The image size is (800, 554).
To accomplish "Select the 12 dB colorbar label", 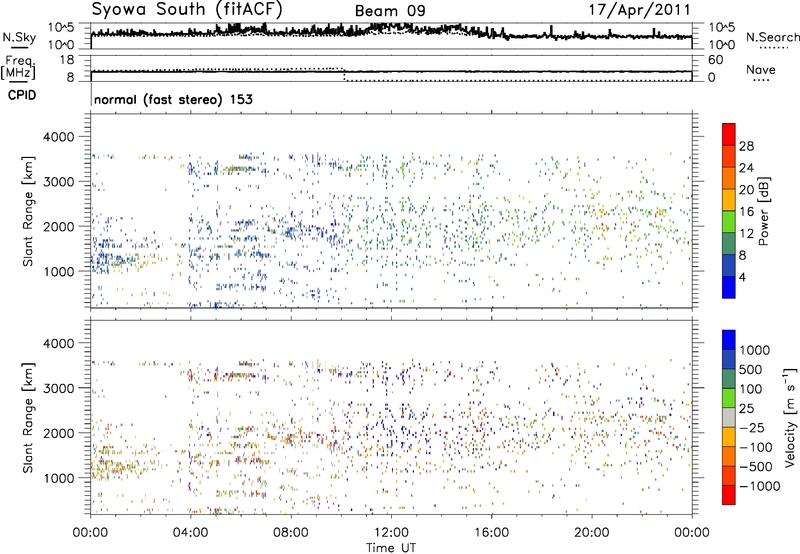I will pyautogui.click(x=746, y=234).
